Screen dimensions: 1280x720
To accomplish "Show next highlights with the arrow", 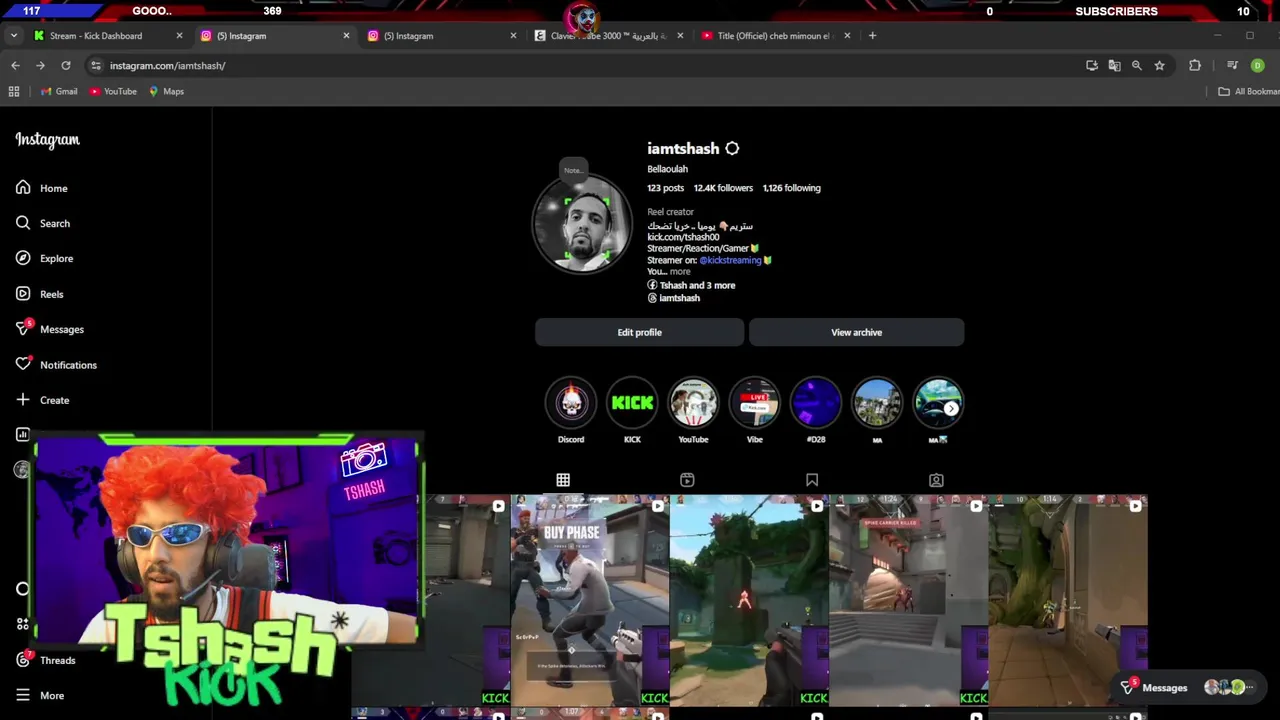I will (x=951, y=408).
